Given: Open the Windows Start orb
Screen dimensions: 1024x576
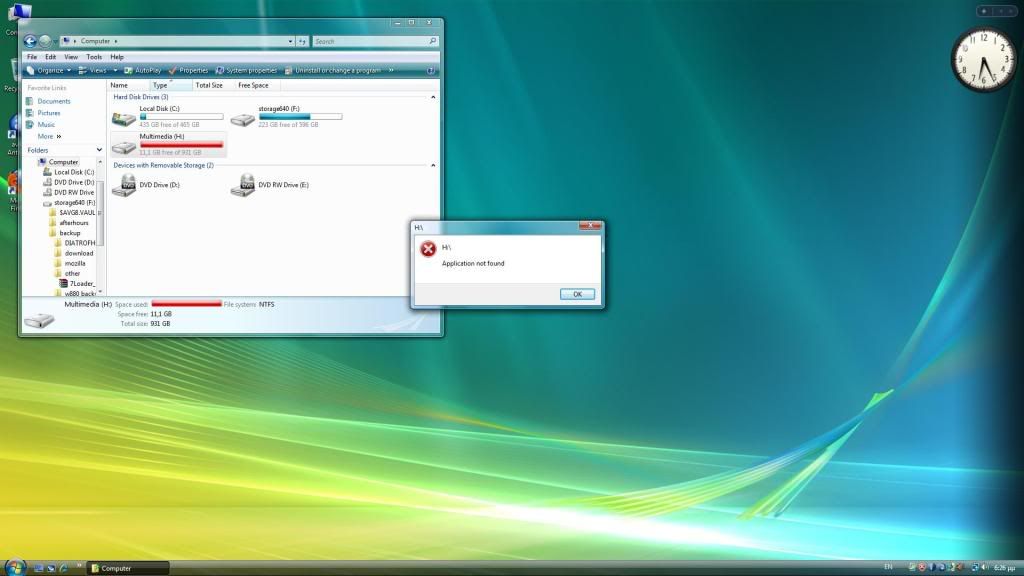Looking at the screenshot, I should pyautogui.click(x=15, y=566).
